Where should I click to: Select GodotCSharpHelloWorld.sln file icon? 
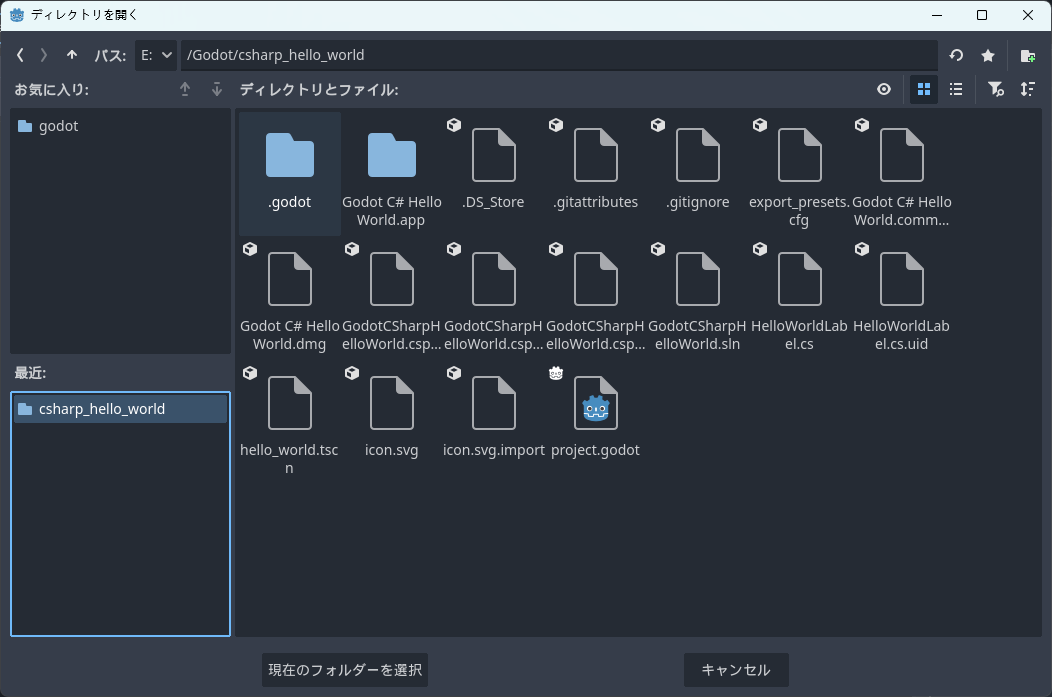(x=698, y=279)
